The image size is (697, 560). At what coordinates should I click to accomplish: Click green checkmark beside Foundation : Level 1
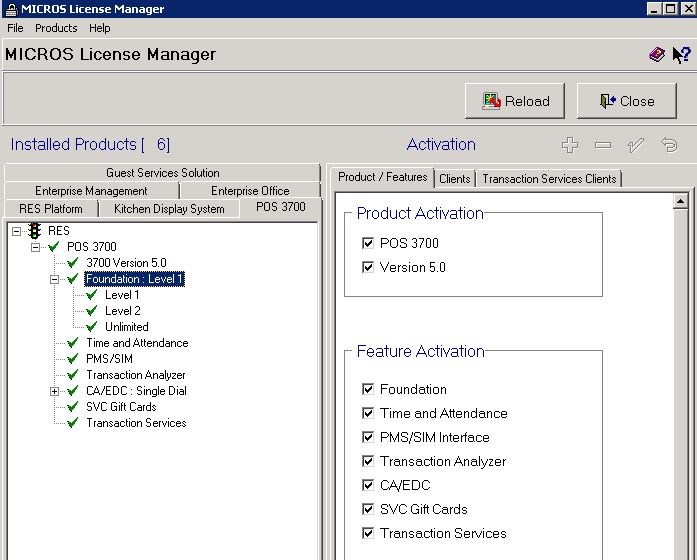[72, 279]
